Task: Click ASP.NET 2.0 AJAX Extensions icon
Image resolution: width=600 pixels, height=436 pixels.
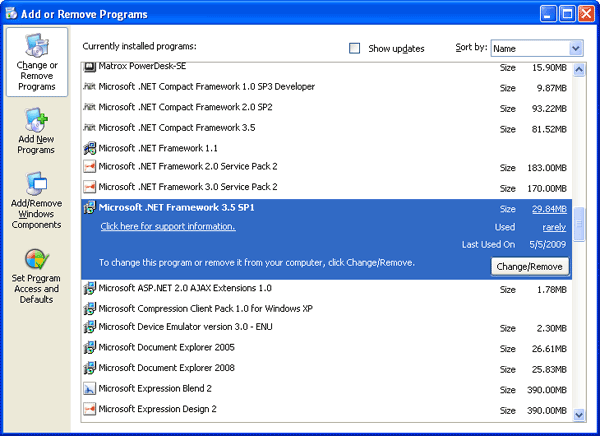Action: [90, 288]
